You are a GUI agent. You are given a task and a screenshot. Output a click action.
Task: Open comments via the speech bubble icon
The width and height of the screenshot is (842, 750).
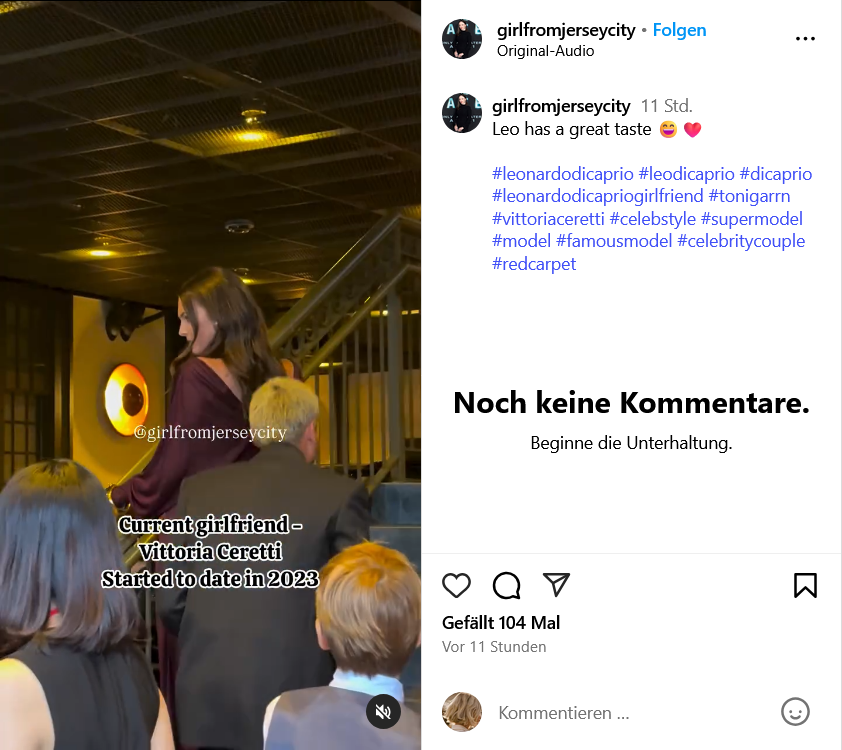(x=506, y=585)
